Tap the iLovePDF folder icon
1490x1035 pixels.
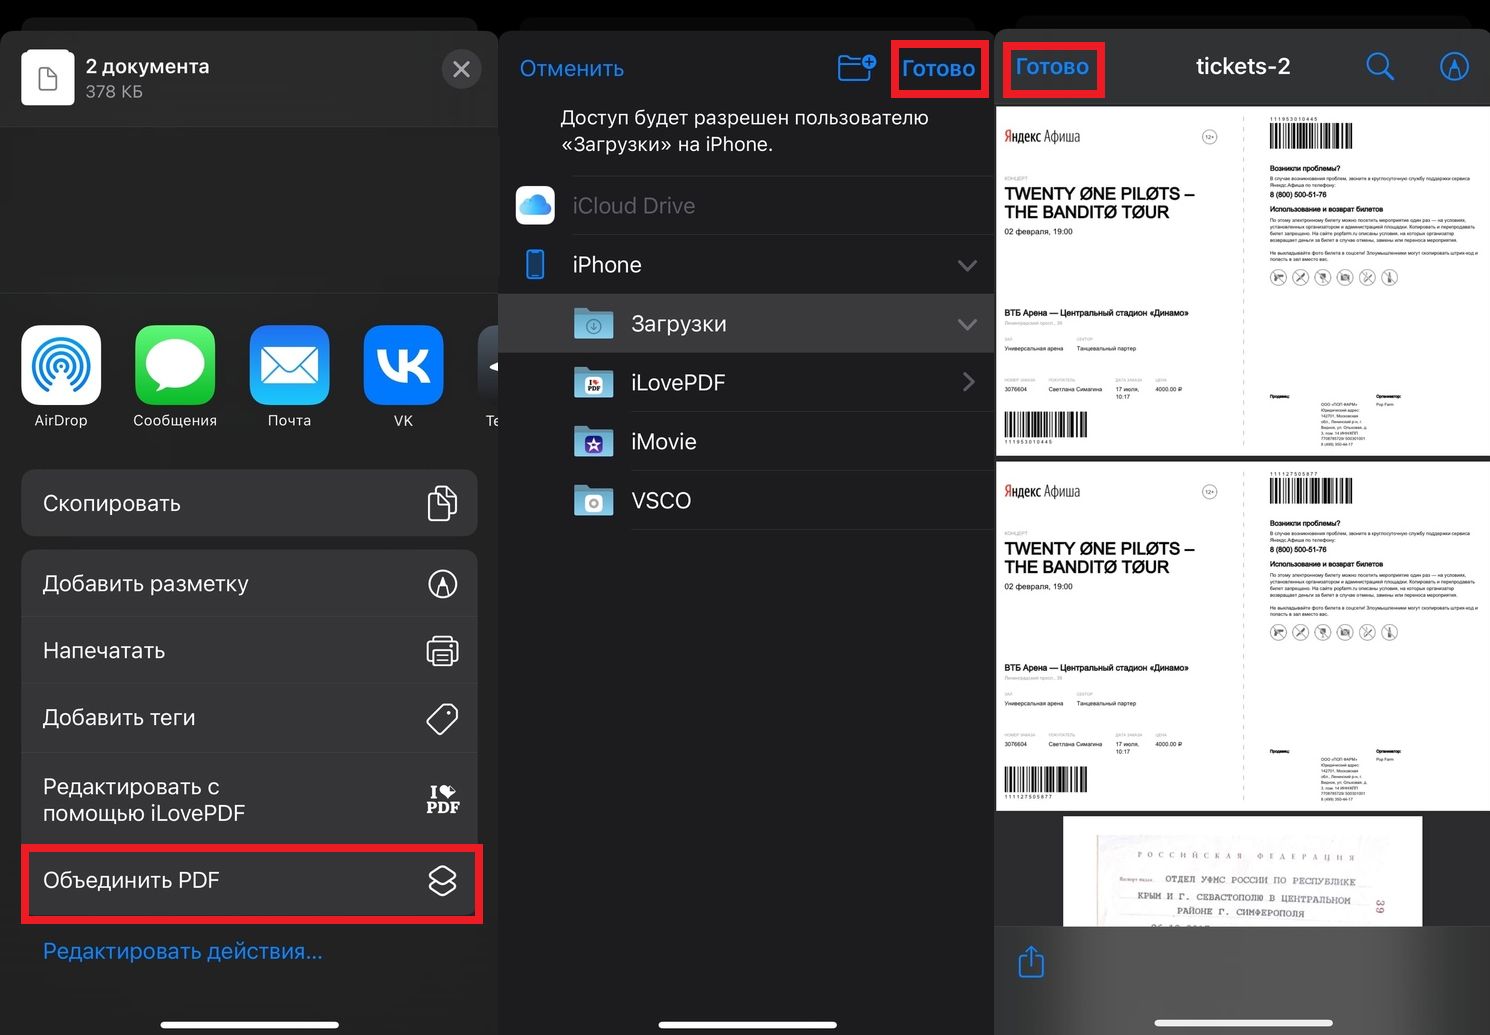pyautogui.click(x=594, y=382)
